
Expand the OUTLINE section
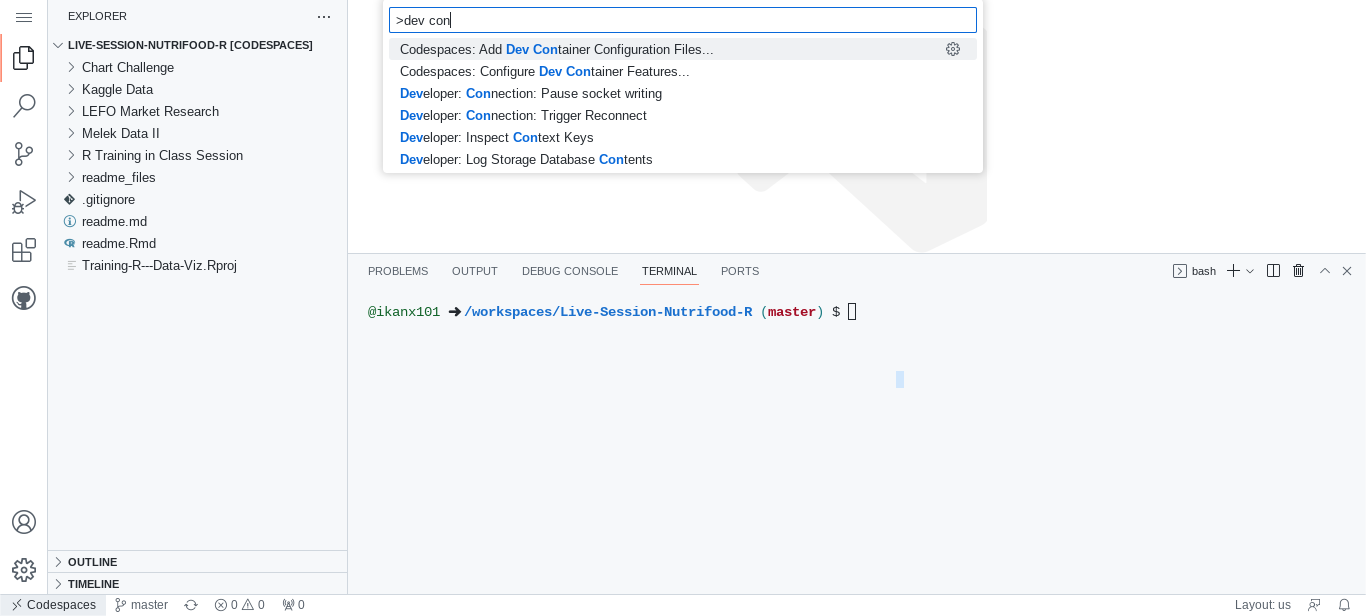click(198, 562)
